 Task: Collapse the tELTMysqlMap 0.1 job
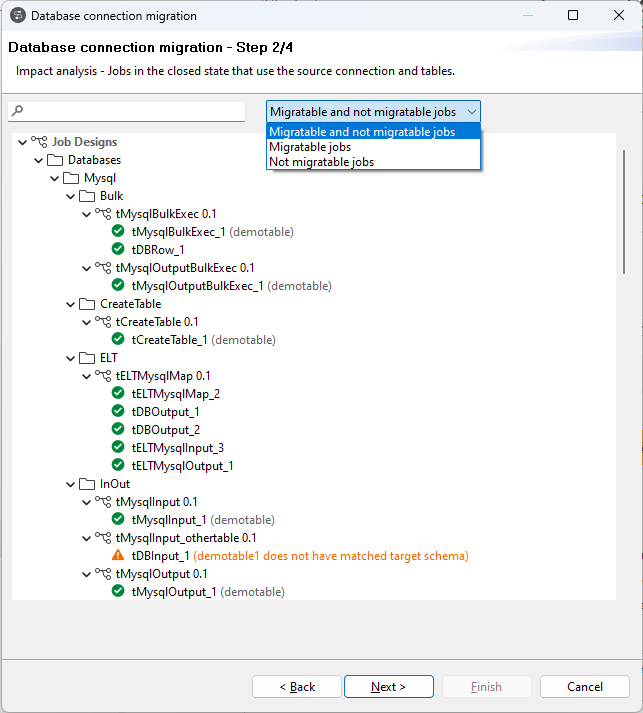(86, 377)
